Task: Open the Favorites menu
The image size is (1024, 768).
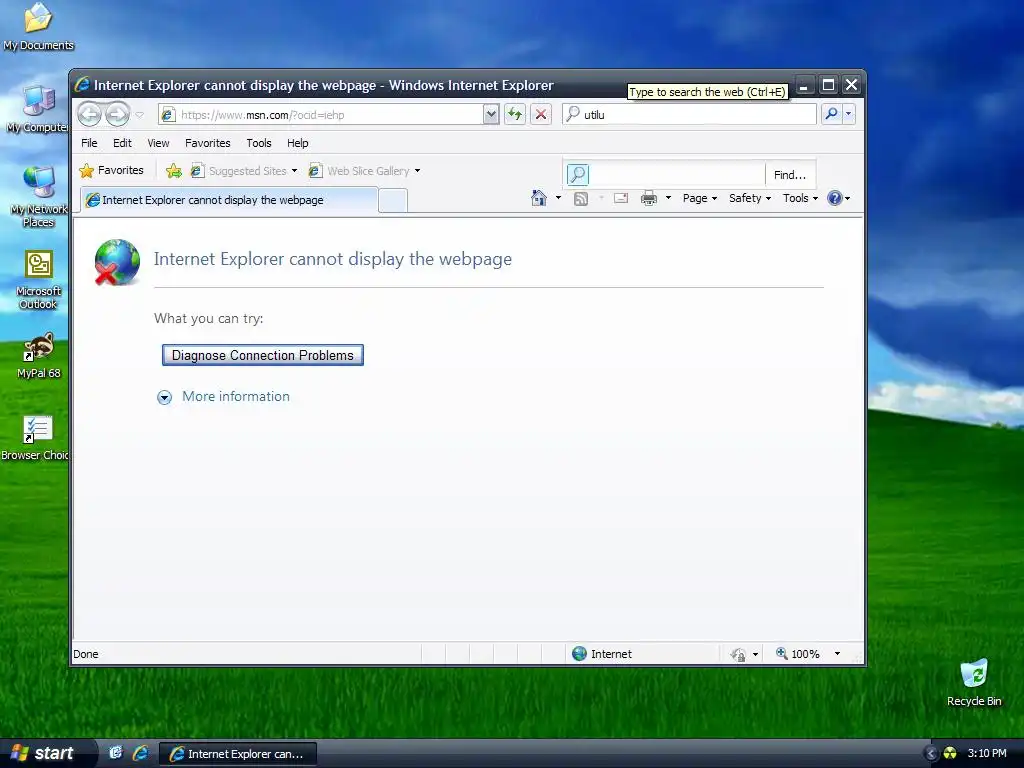Action: [208, 143]
